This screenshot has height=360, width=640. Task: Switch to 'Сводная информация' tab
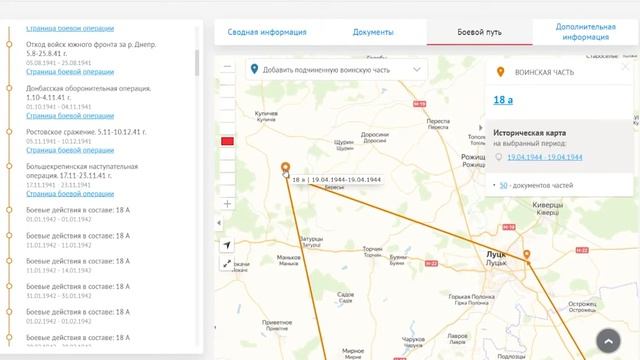[x=267, y=32]
